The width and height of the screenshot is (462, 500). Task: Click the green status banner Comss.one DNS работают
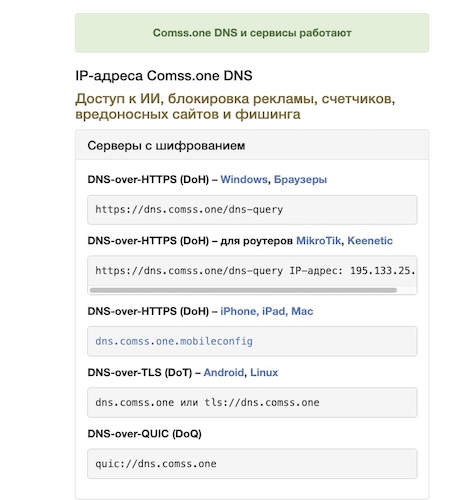point(252,33)
